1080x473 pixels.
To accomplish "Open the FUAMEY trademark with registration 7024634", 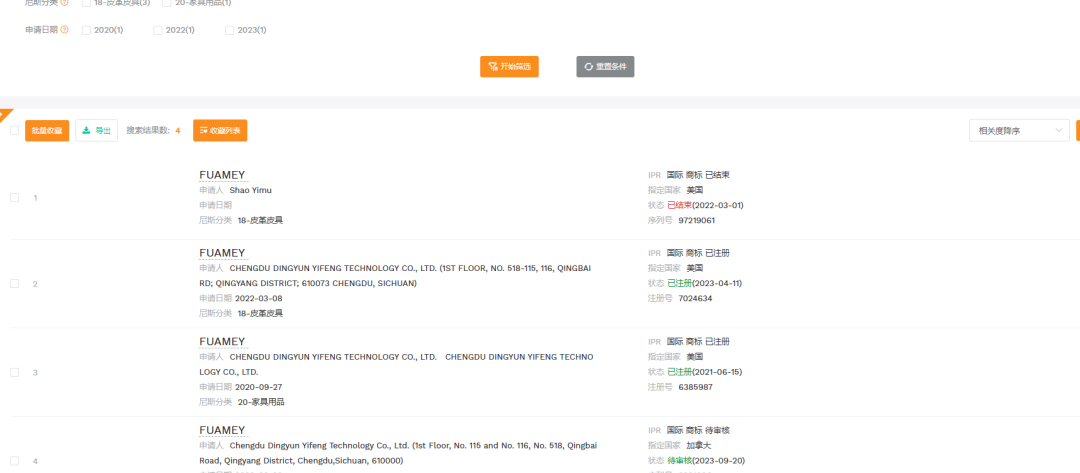I will tap(222, 253).
